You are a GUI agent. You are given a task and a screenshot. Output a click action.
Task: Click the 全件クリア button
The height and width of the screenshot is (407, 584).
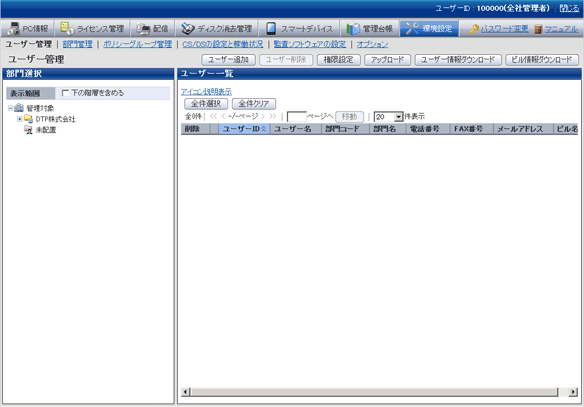(254, 104)
